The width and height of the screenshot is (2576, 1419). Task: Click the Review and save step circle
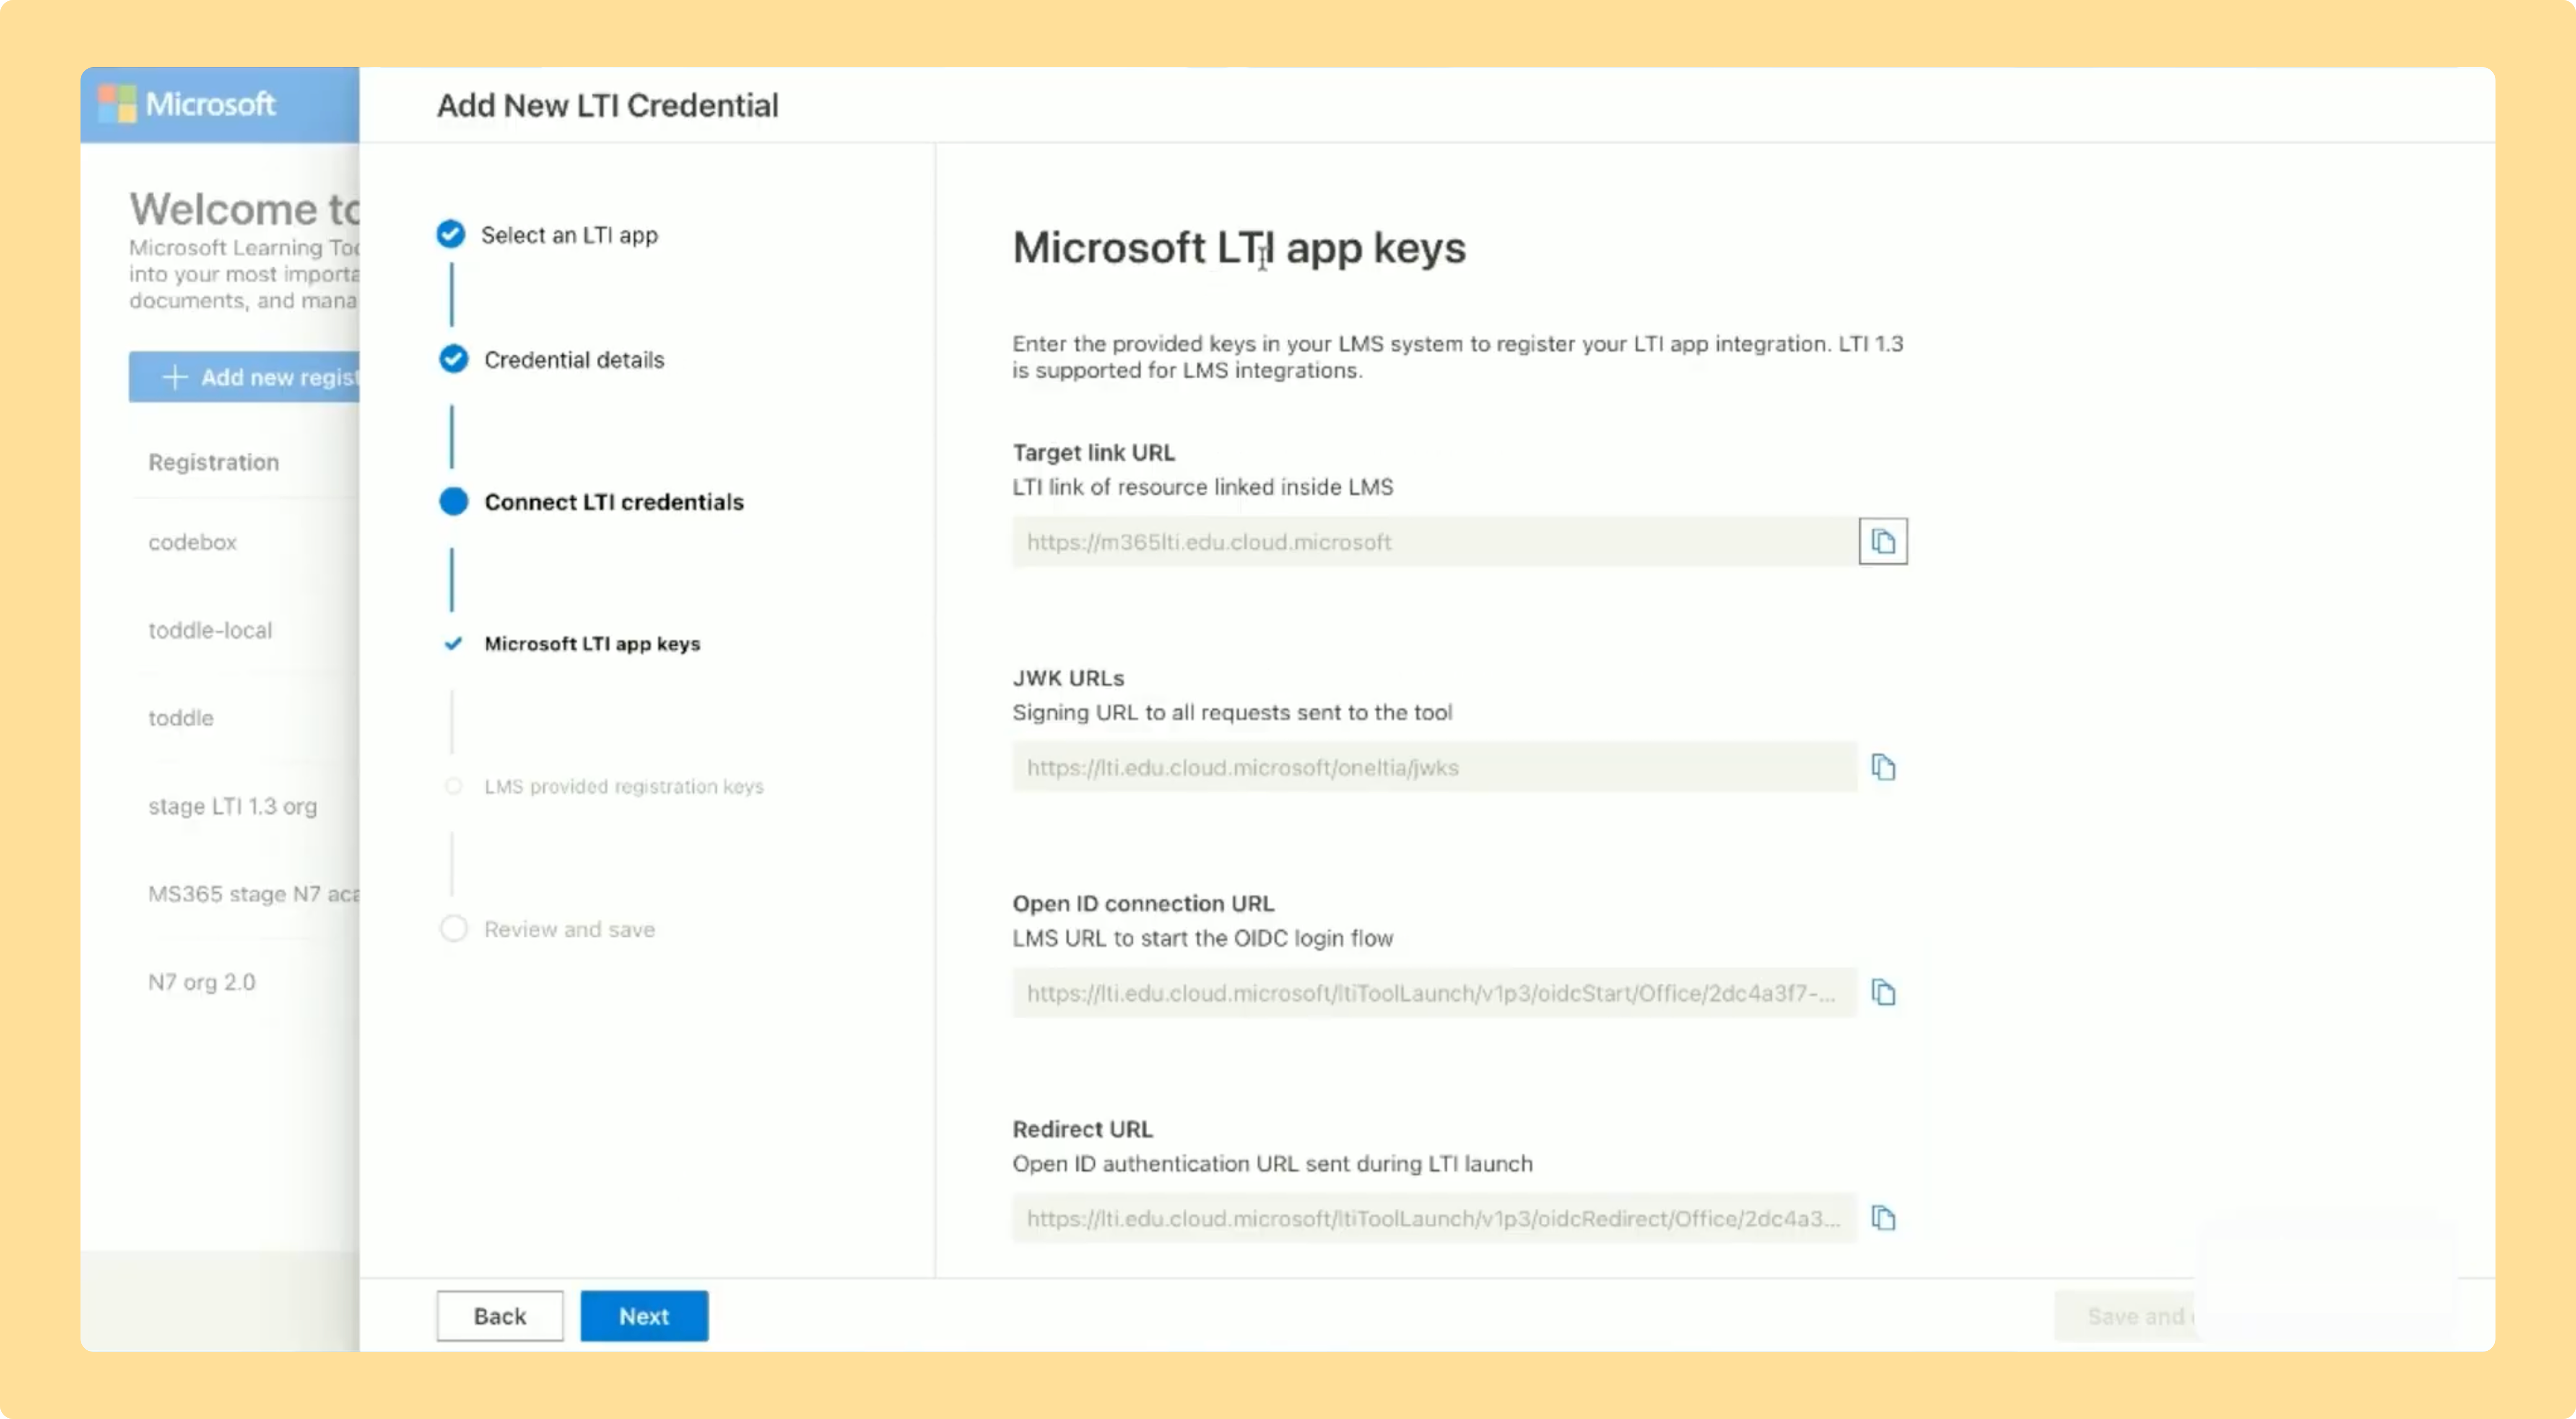pyautogui.click(x=453, y=929)
